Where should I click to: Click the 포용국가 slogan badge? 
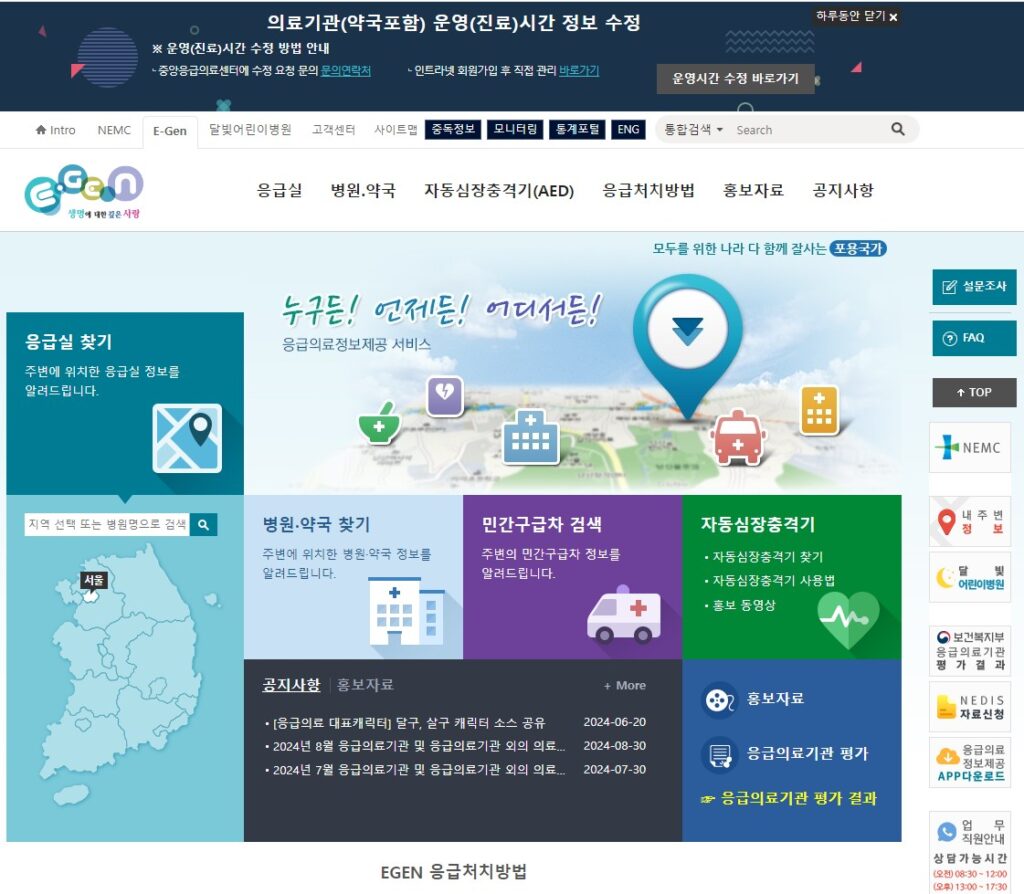[x=858, y=249]
